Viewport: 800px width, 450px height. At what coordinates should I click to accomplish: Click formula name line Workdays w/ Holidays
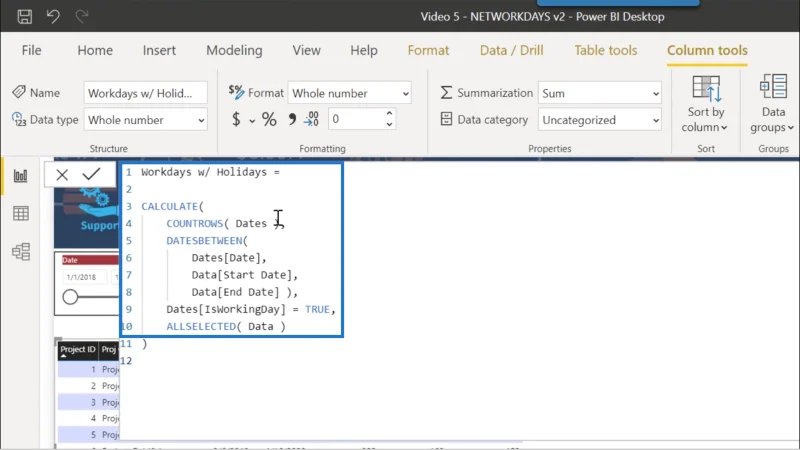pyautogui.click(x=210, y=172)
